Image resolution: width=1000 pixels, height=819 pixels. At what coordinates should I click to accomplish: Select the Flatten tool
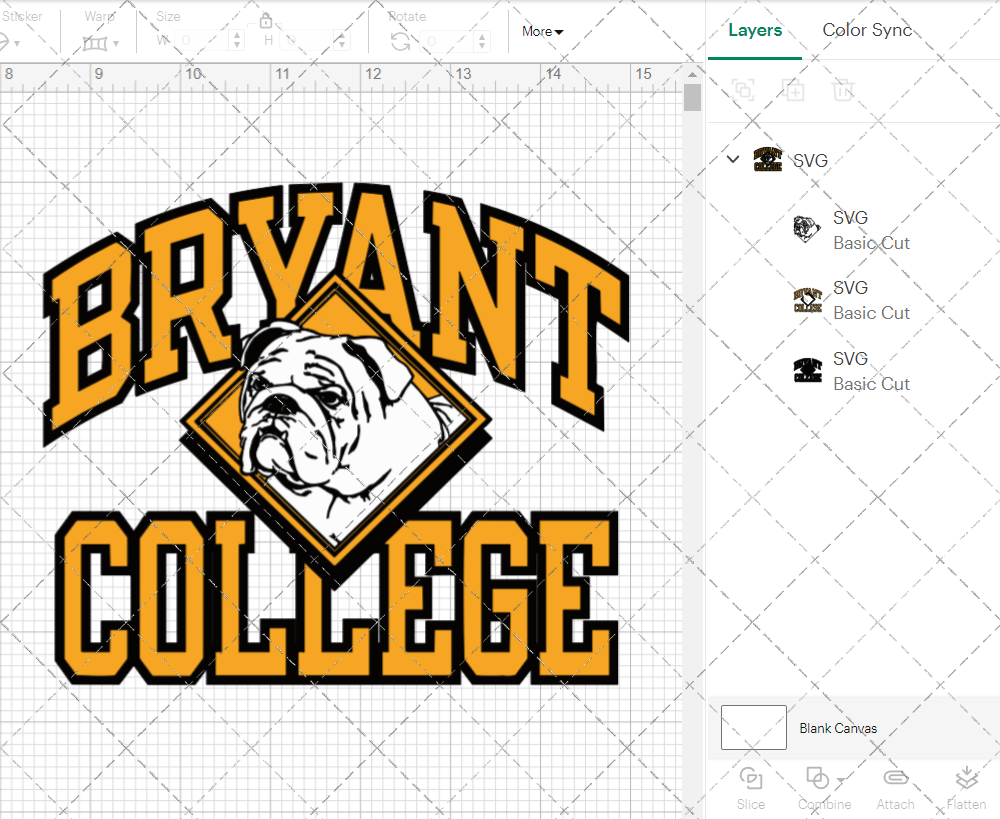coord(966,788)
